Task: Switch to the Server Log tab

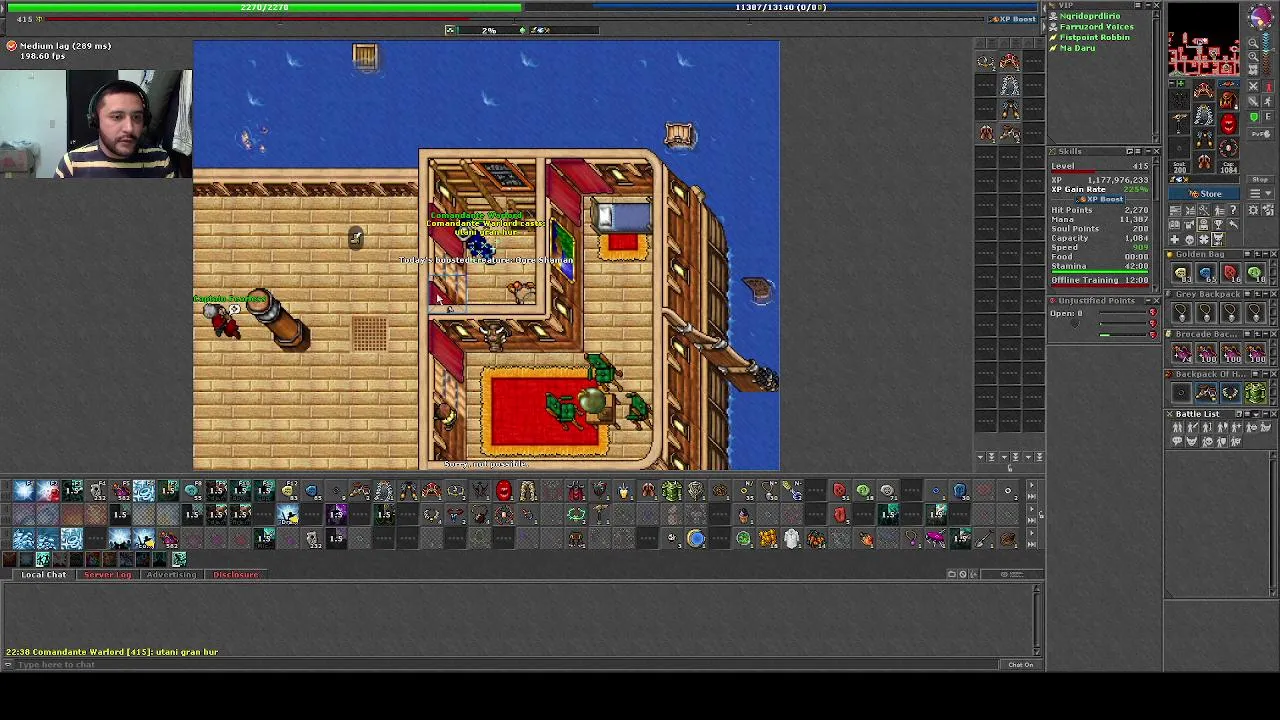Action: [x=107, y=574]
